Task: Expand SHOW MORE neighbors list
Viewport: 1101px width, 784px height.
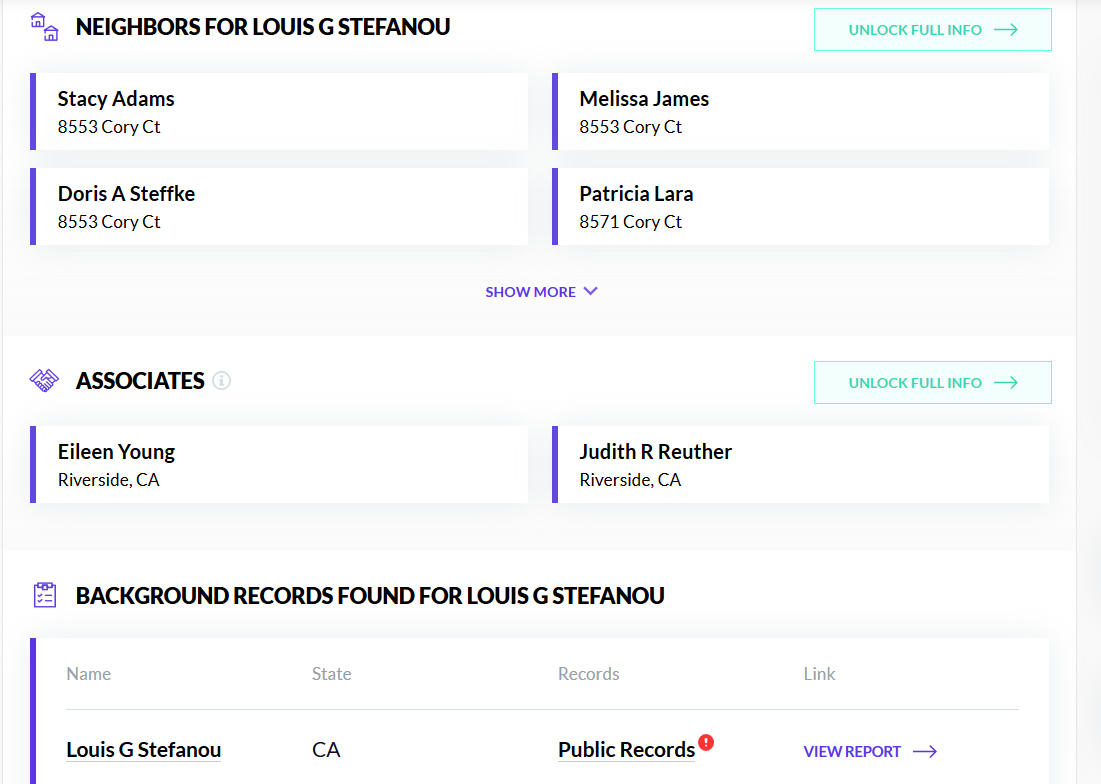Action: pos(530,291)
